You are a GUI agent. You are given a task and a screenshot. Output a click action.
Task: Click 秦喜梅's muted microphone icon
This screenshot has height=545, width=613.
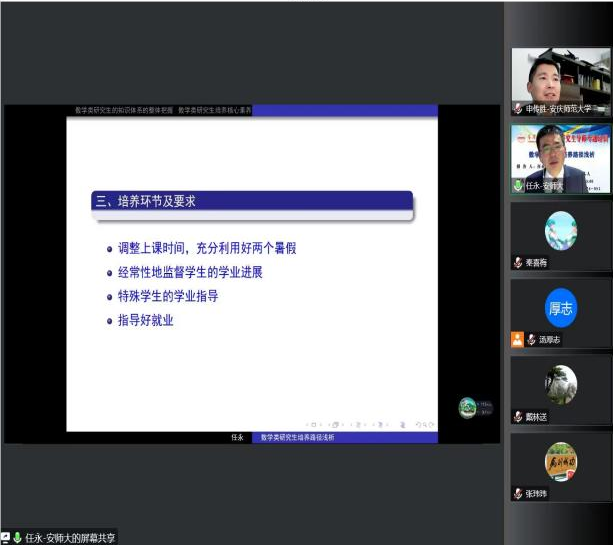pos(517,263)
